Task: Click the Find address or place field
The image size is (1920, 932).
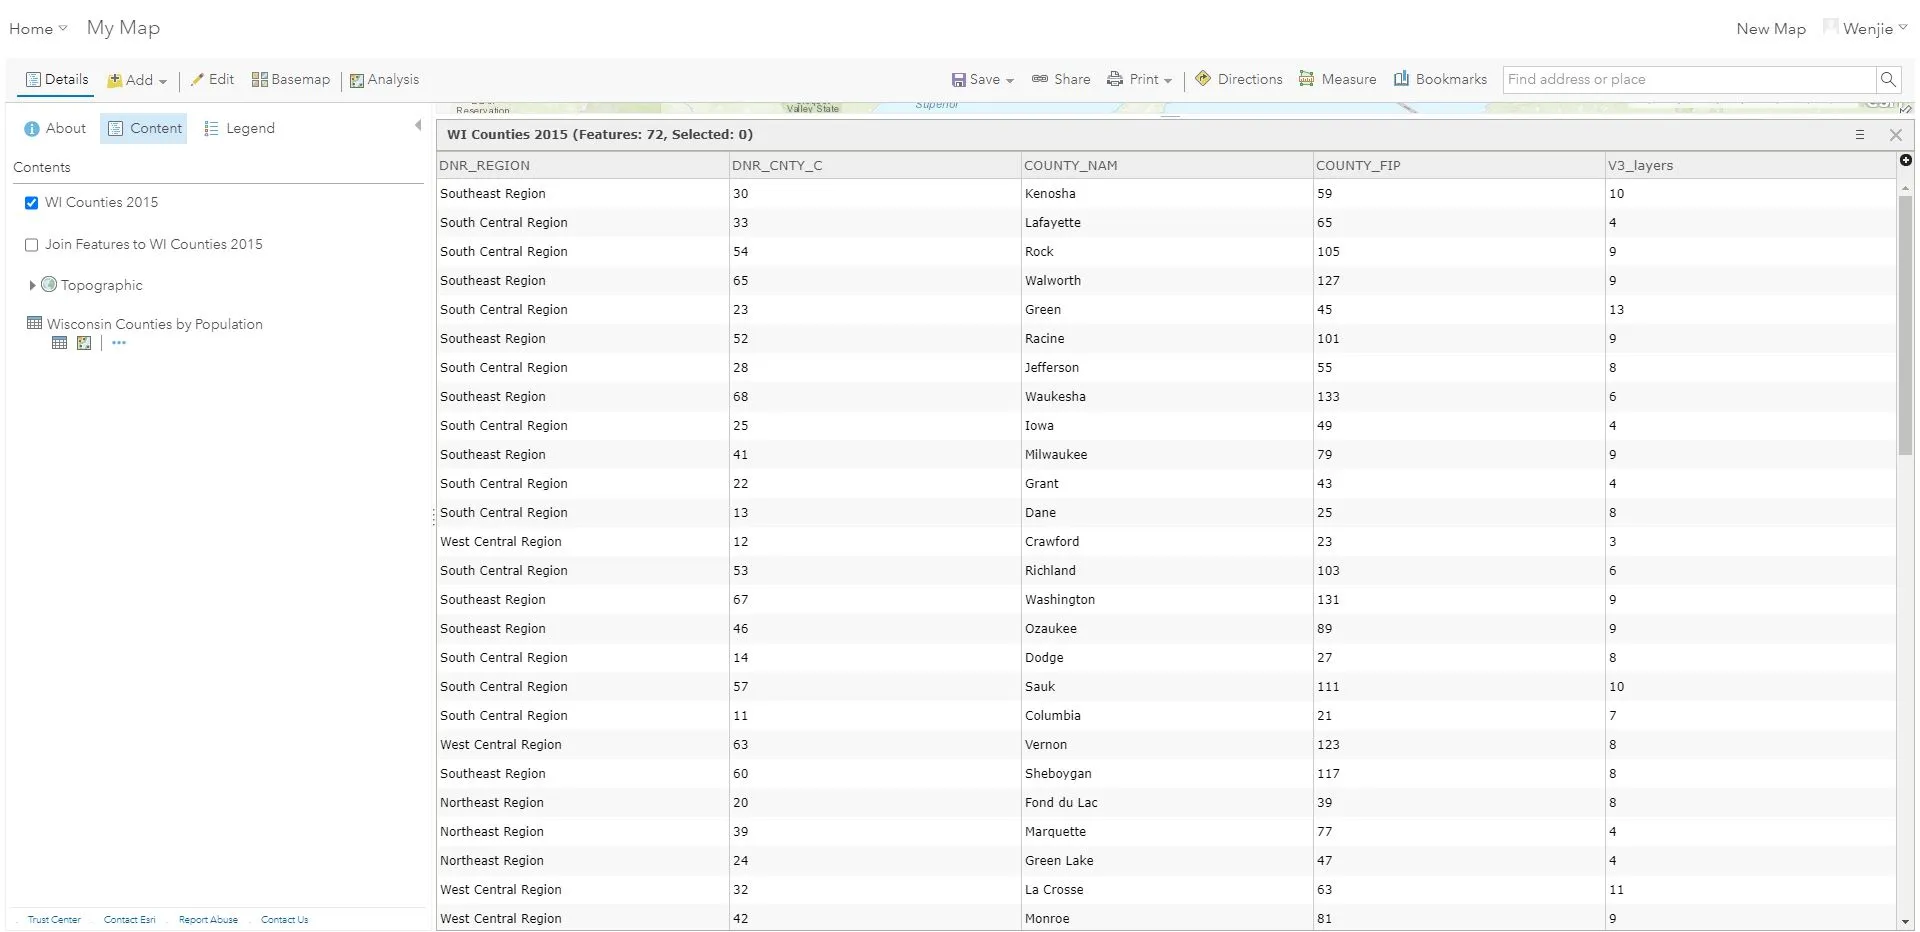Action: coord(1688,79)
